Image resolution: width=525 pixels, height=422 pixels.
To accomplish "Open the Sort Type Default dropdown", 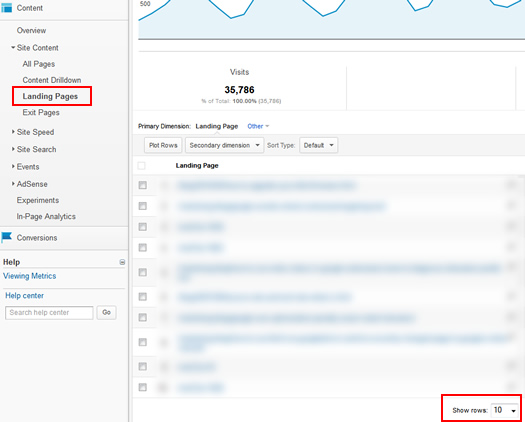I will pyautogui.click(x=318, y=145).
